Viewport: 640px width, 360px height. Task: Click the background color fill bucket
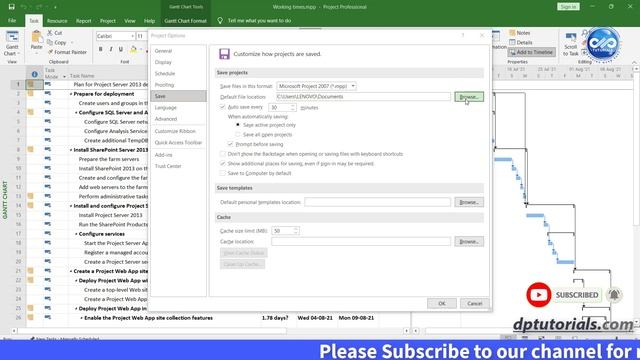point(133,49)
